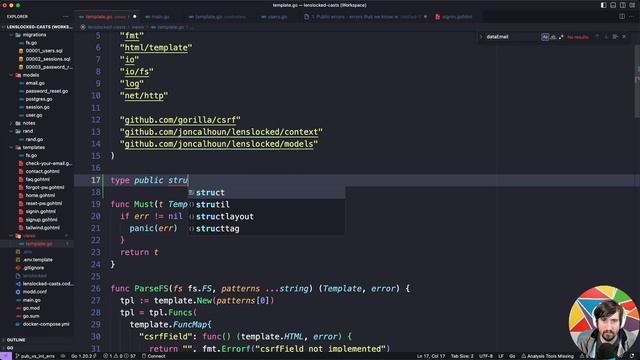Click Analysis Tools Missing warning
This screenshot has width=640, height=360.
click(x=547, y=356)
